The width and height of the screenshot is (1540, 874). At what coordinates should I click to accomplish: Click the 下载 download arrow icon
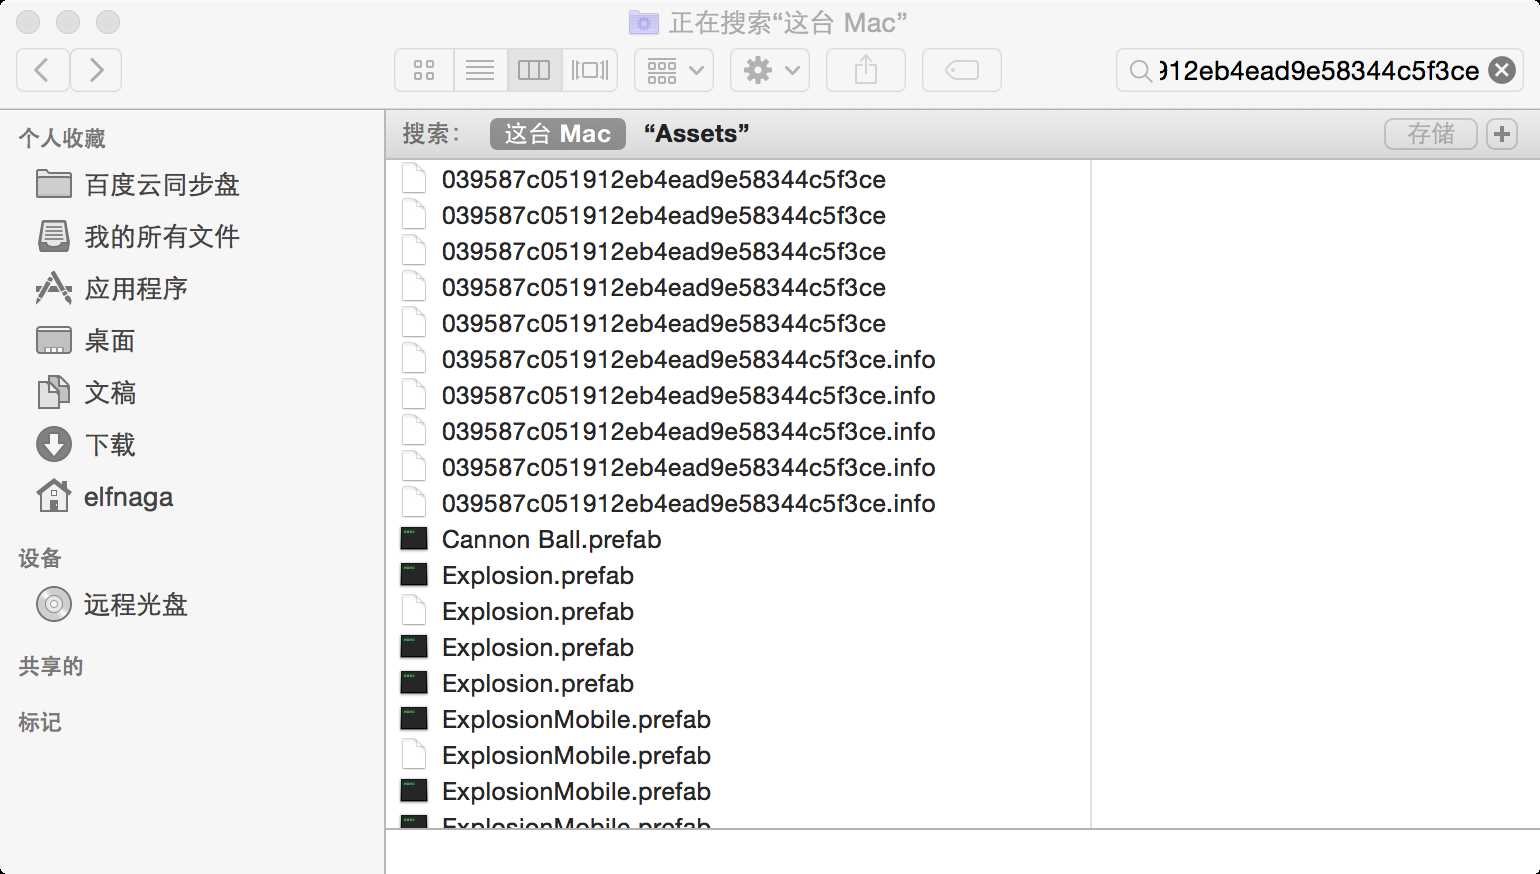click(x=54, y=444)
